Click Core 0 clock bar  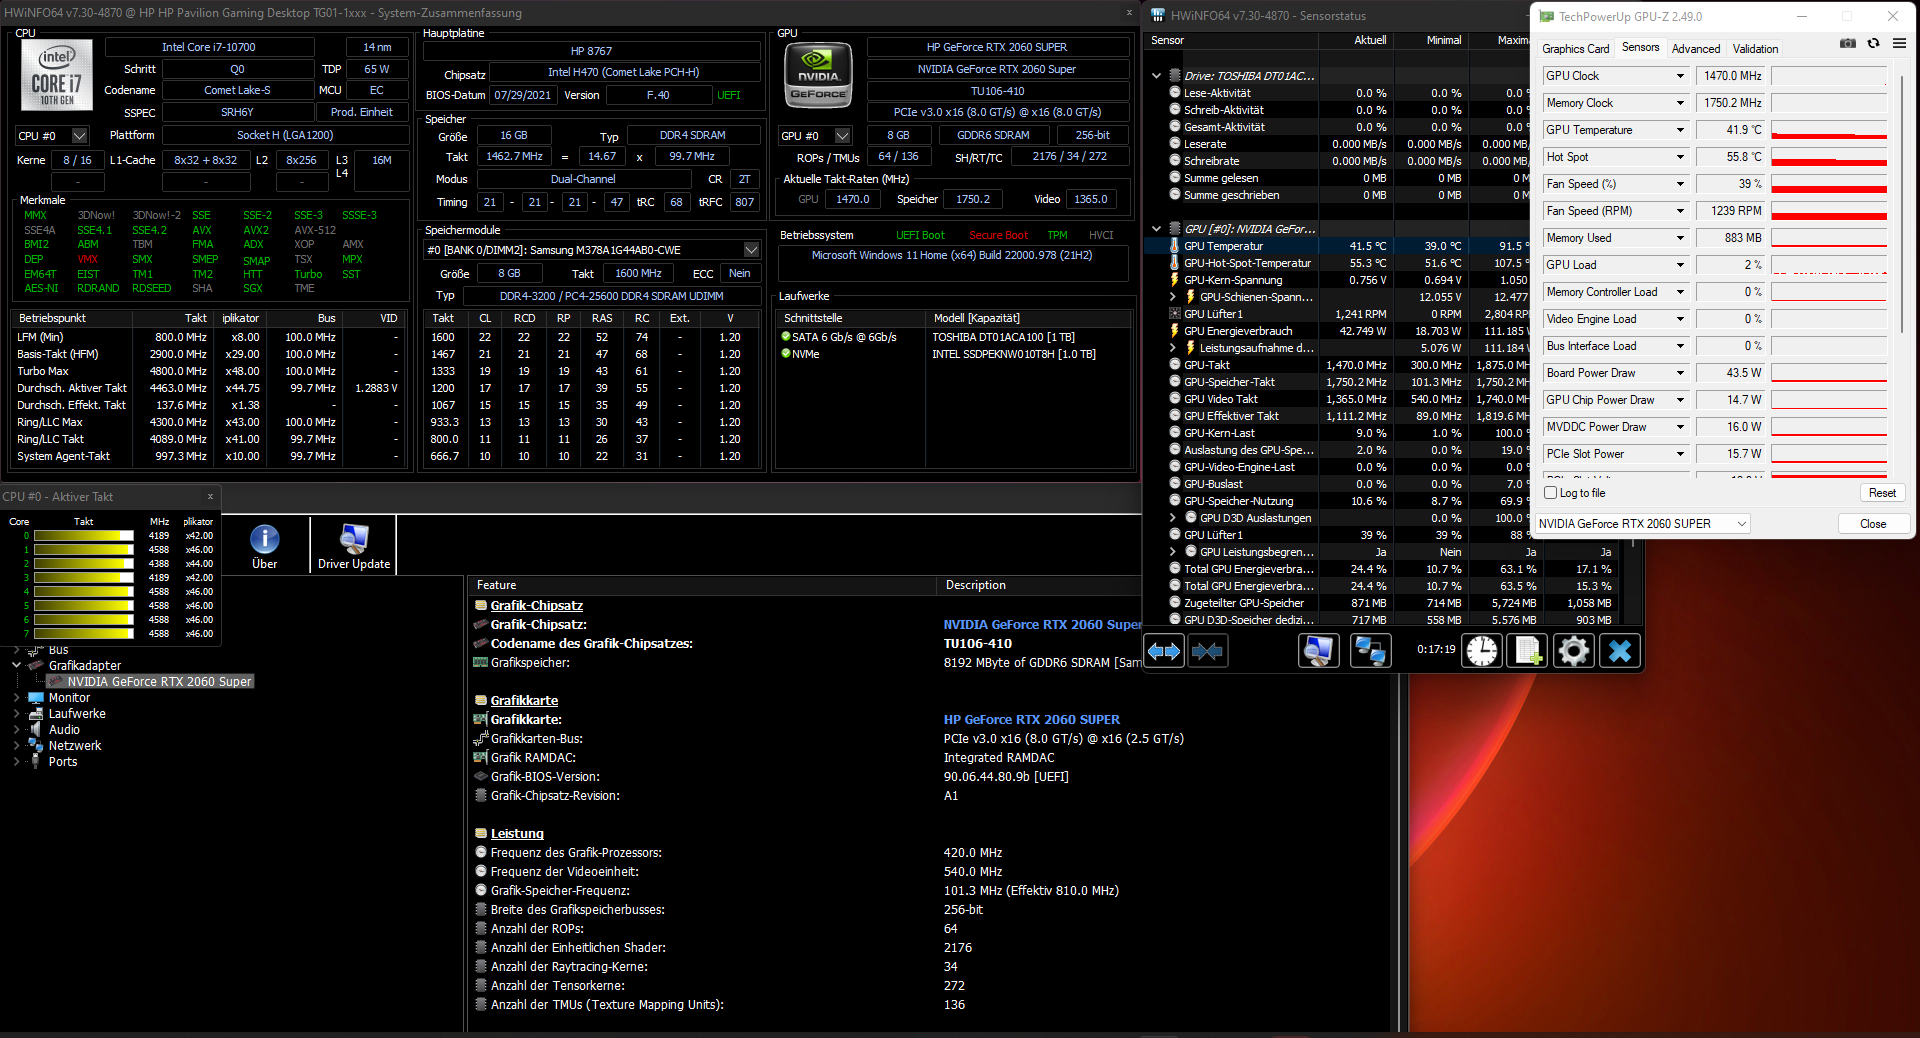click(84, 536)
